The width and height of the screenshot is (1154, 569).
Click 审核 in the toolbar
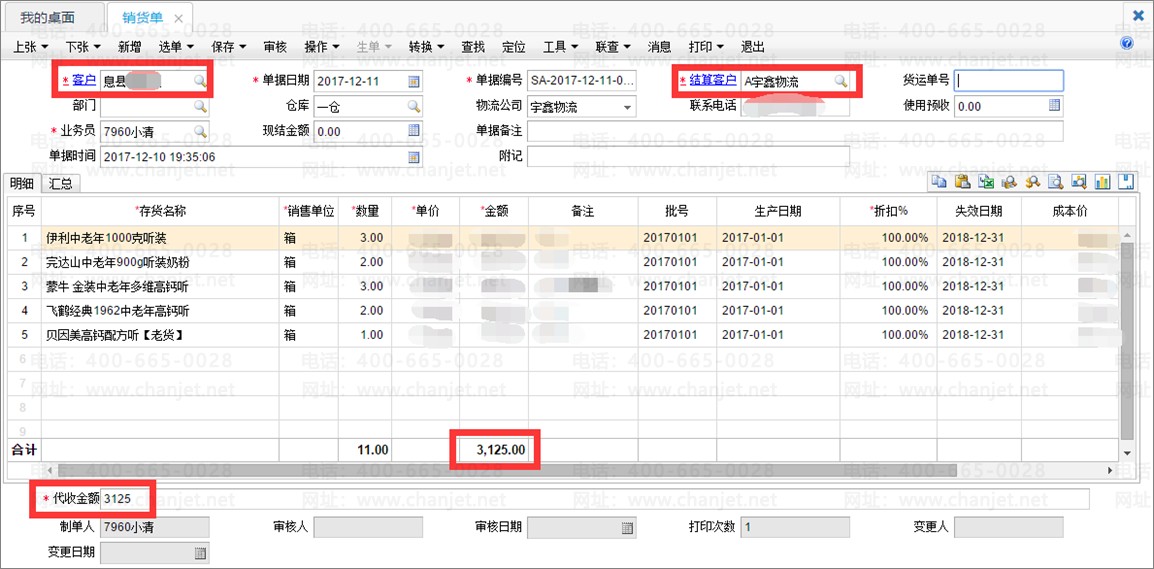click(275, 46)
